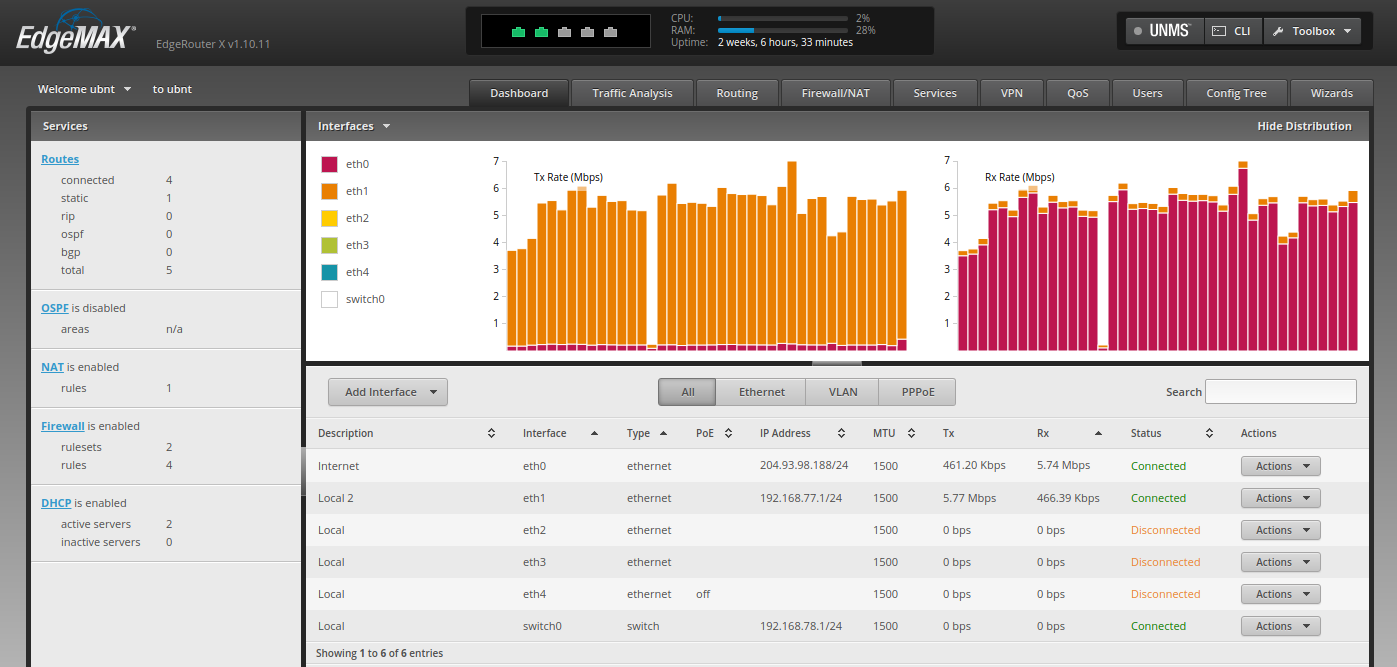Click the CPU usage bar
Viewport: 1397px width, 667px height.
(x=783, y=18)
